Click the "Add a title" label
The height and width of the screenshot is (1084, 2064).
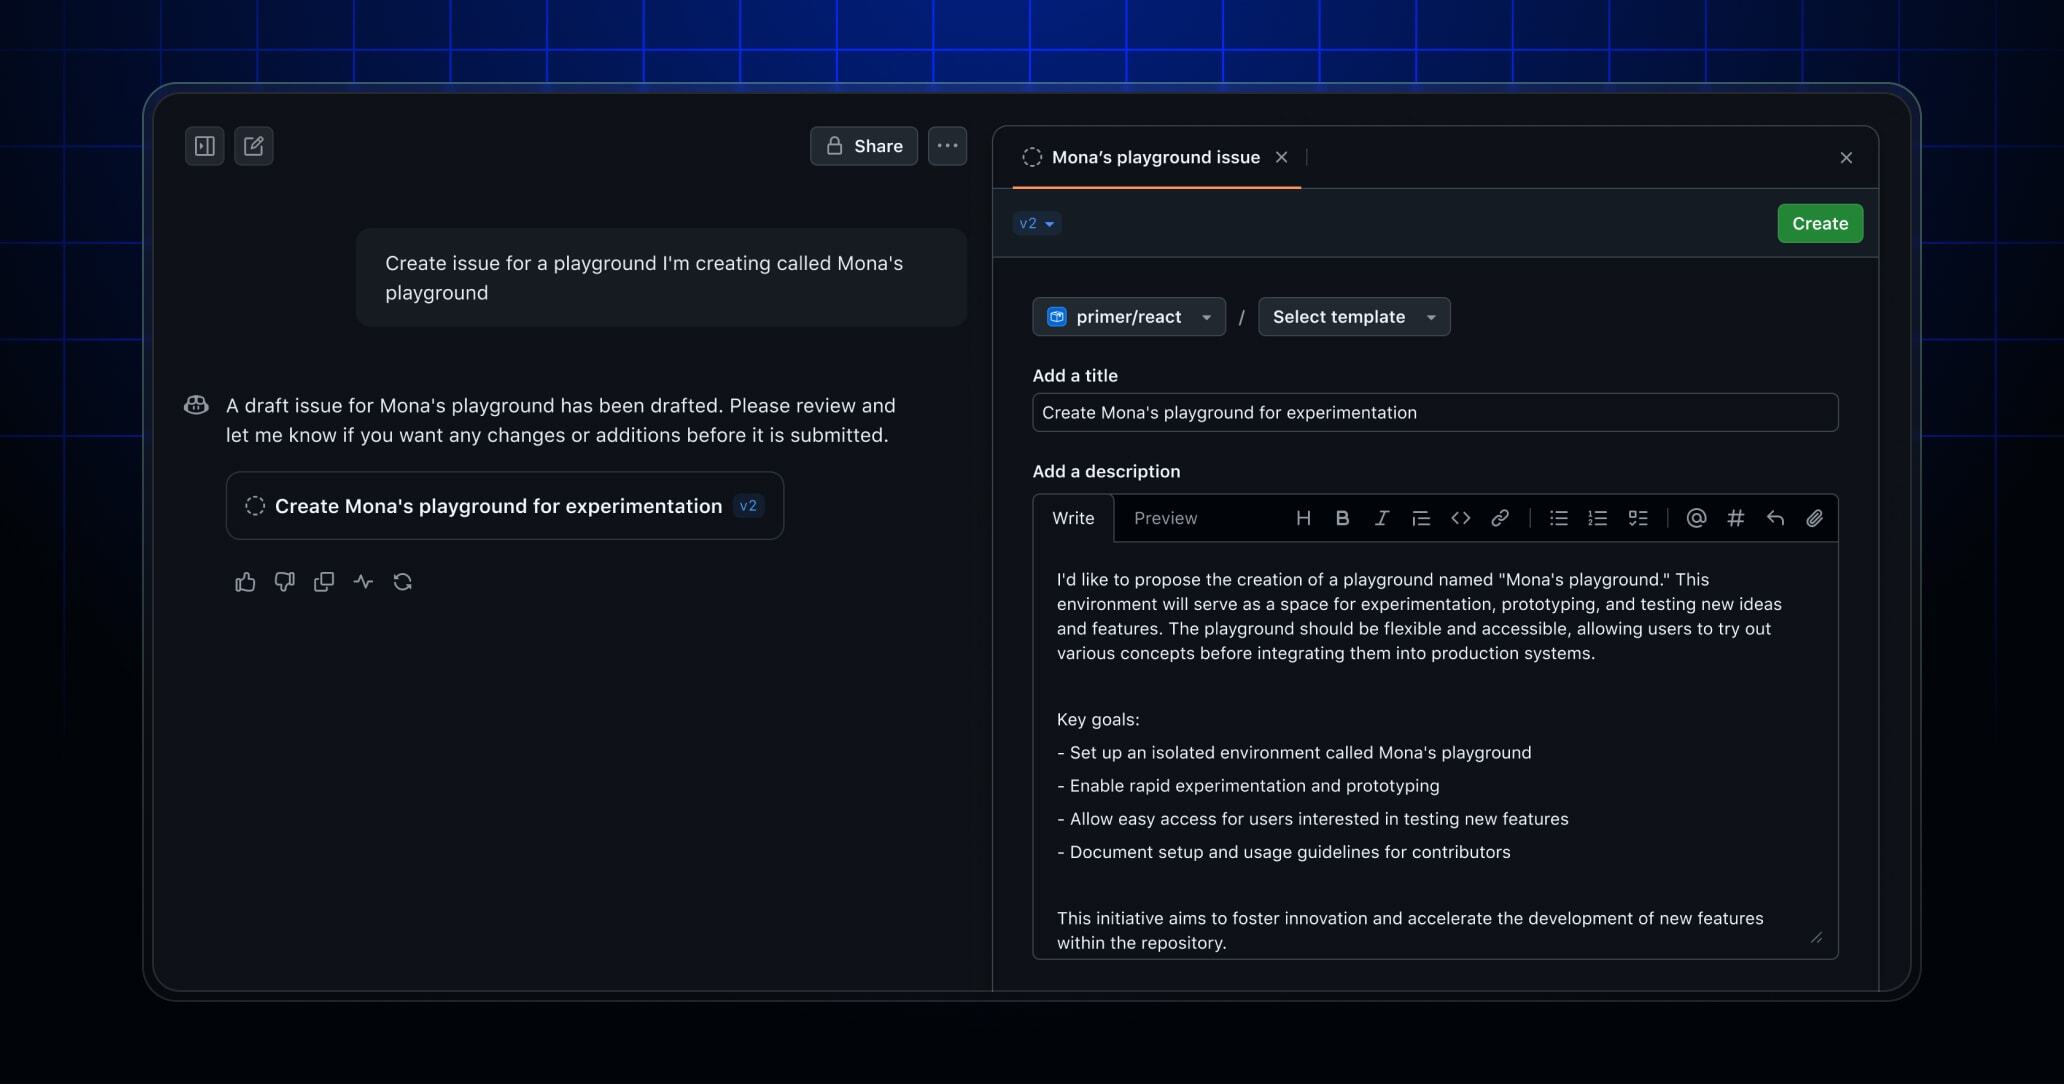point(1075,376)
